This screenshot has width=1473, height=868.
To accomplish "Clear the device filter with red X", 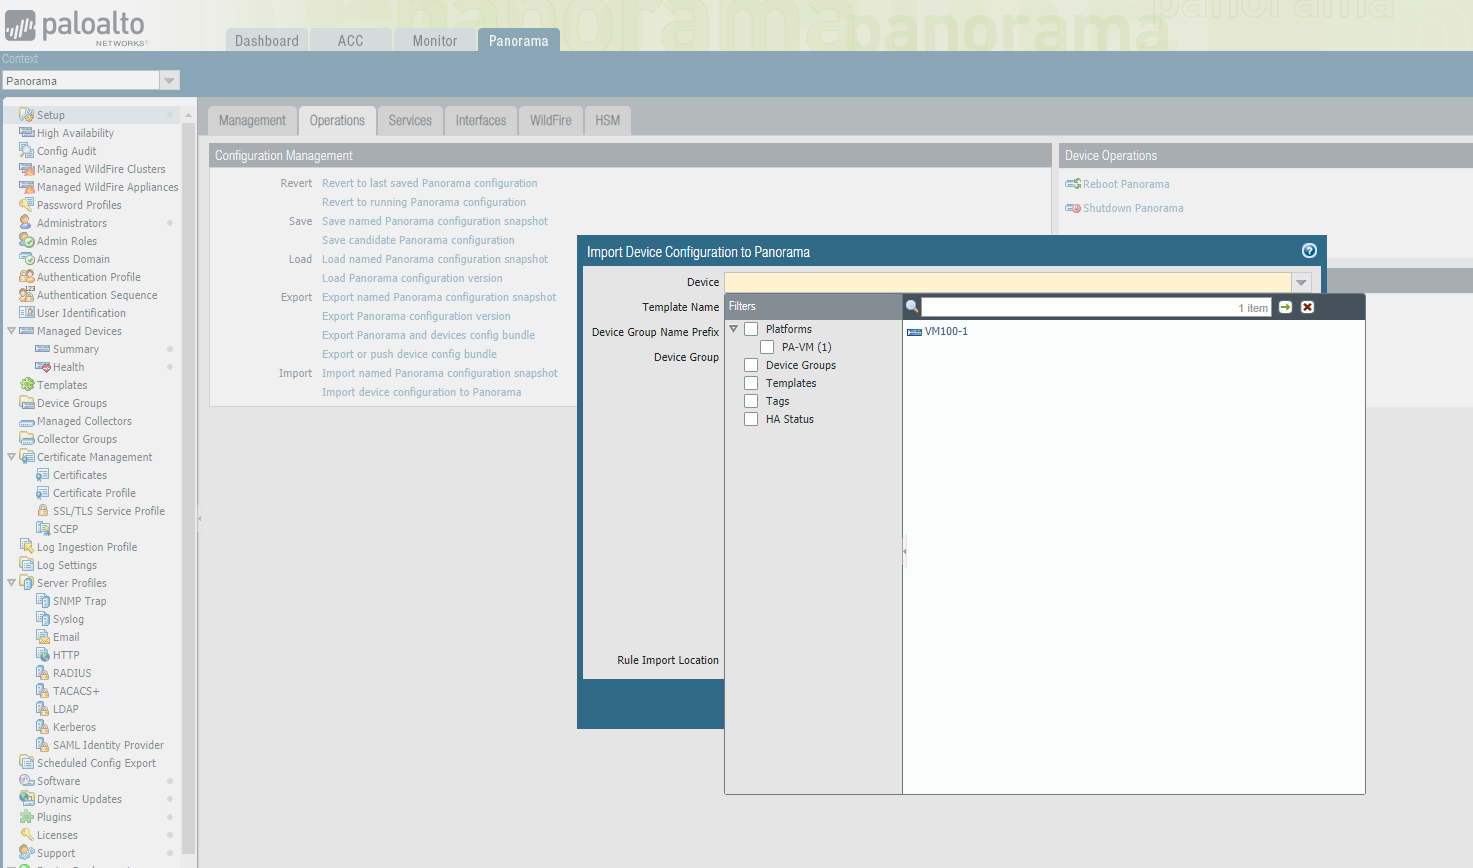I will pos(1307,307).
